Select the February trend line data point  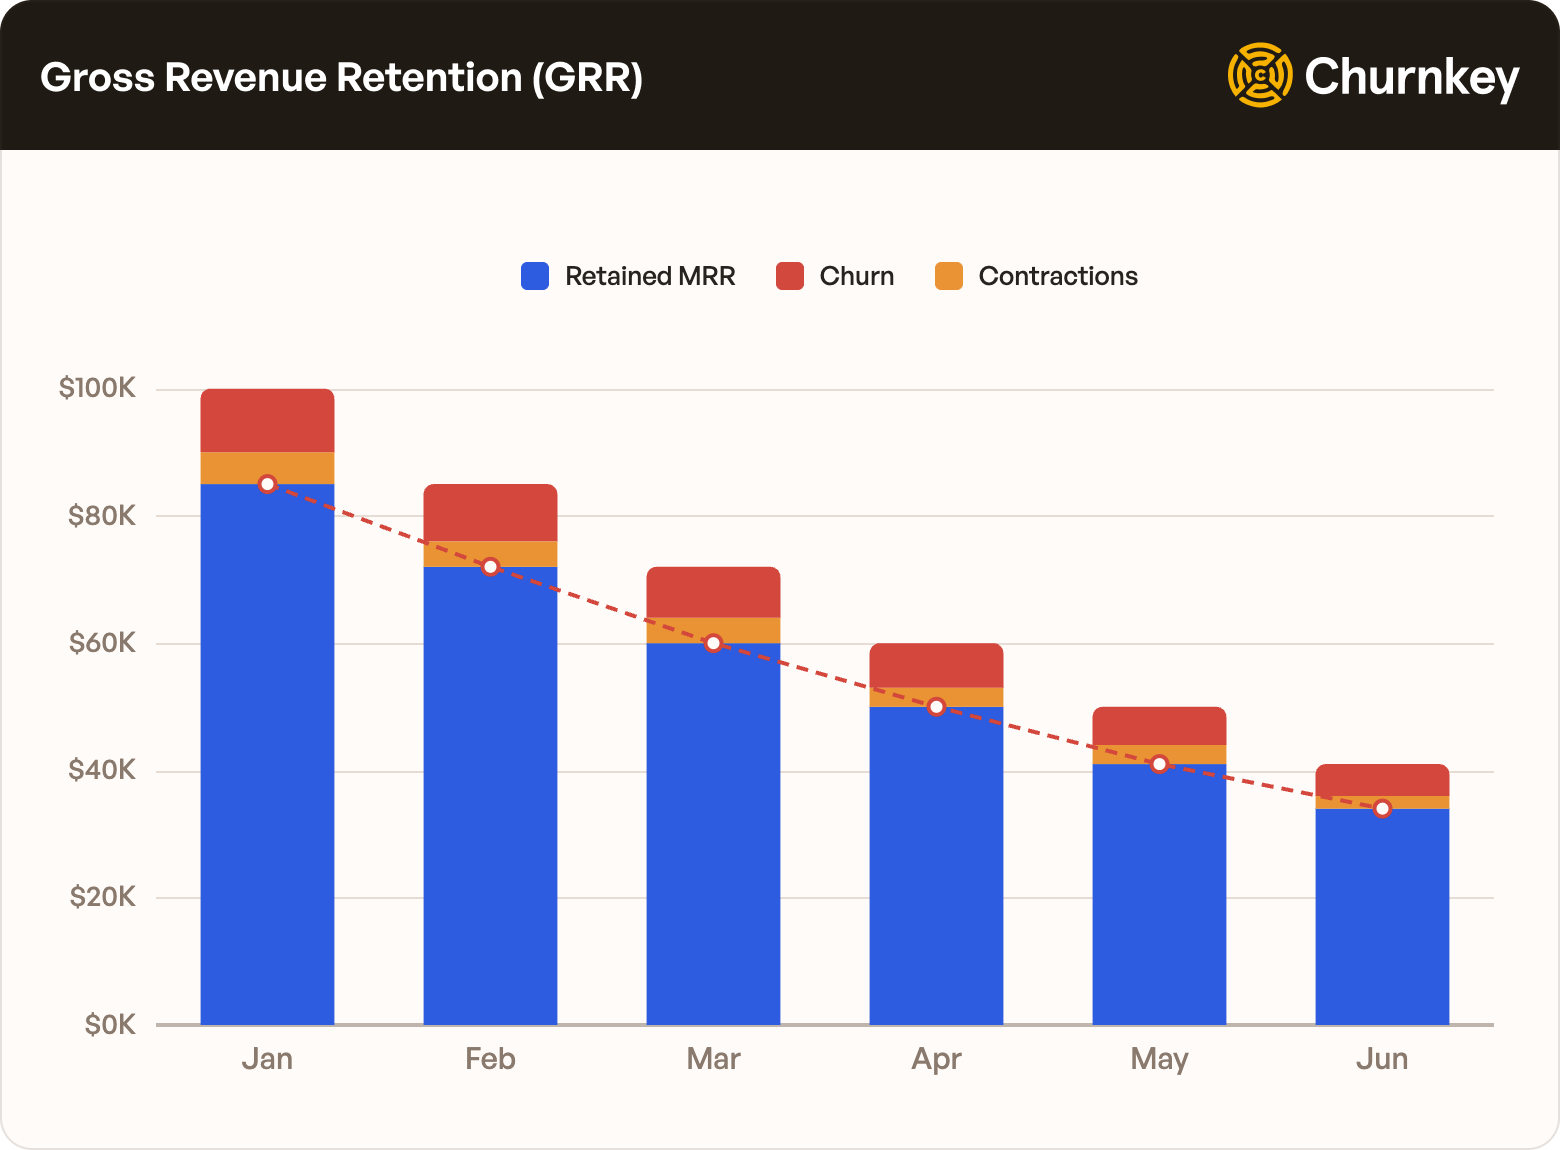490,567
